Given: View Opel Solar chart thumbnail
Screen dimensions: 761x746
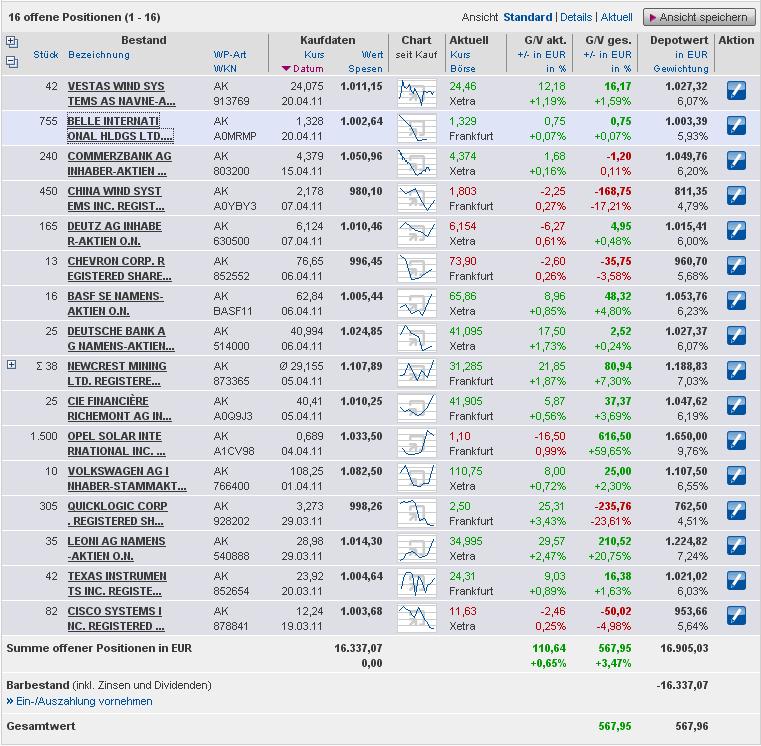Looking at the screenshot, I should pyautogui.click(x=416, y=443).
